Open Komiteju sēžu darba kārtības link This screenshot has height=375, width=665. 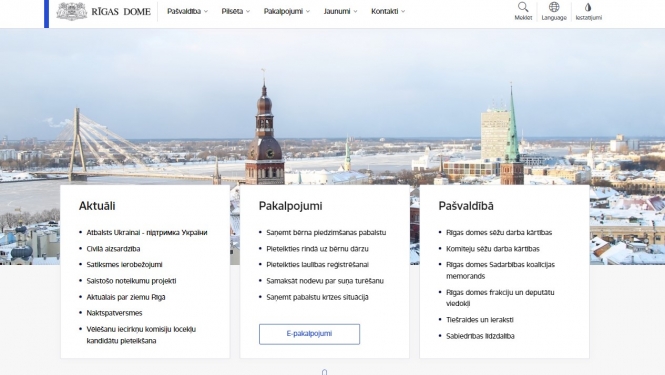pos(493,249)
